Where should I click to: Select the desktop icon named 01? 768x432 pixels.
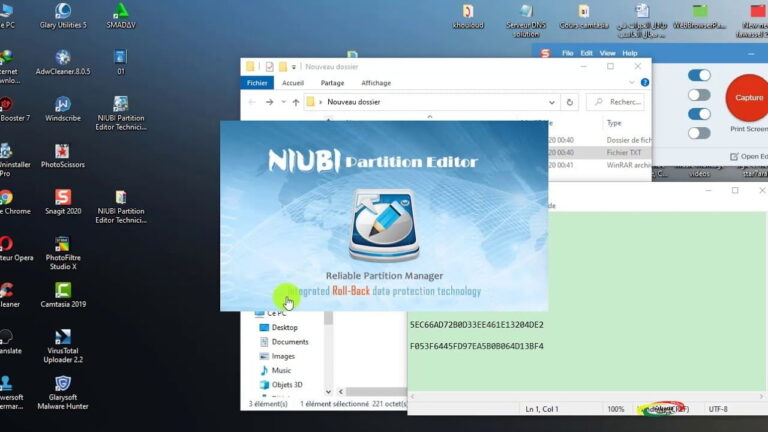[x=120, y=62]
